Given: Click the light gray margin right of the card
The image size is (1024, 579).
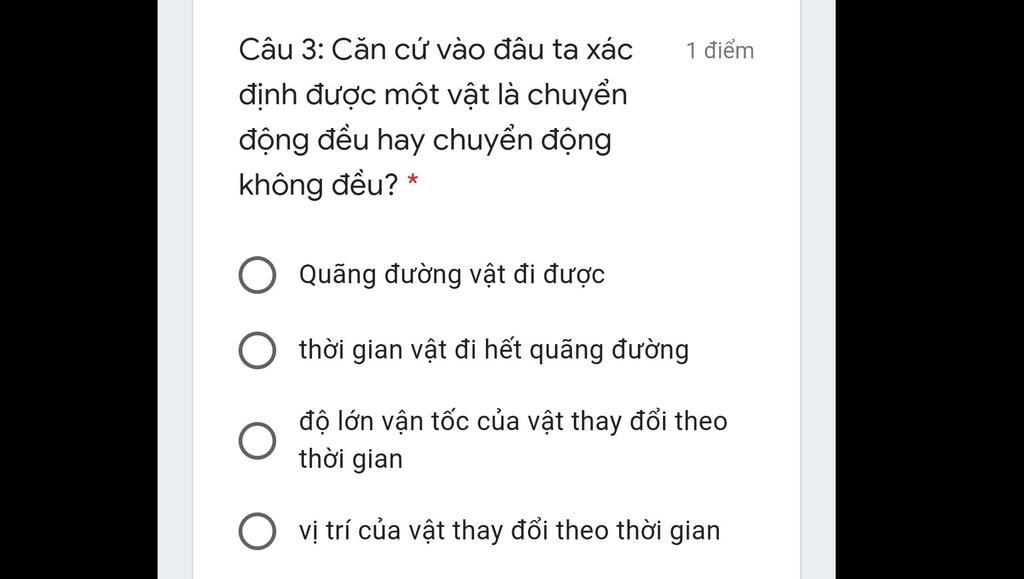Looking at the screenshot, I should pos(817,289).
